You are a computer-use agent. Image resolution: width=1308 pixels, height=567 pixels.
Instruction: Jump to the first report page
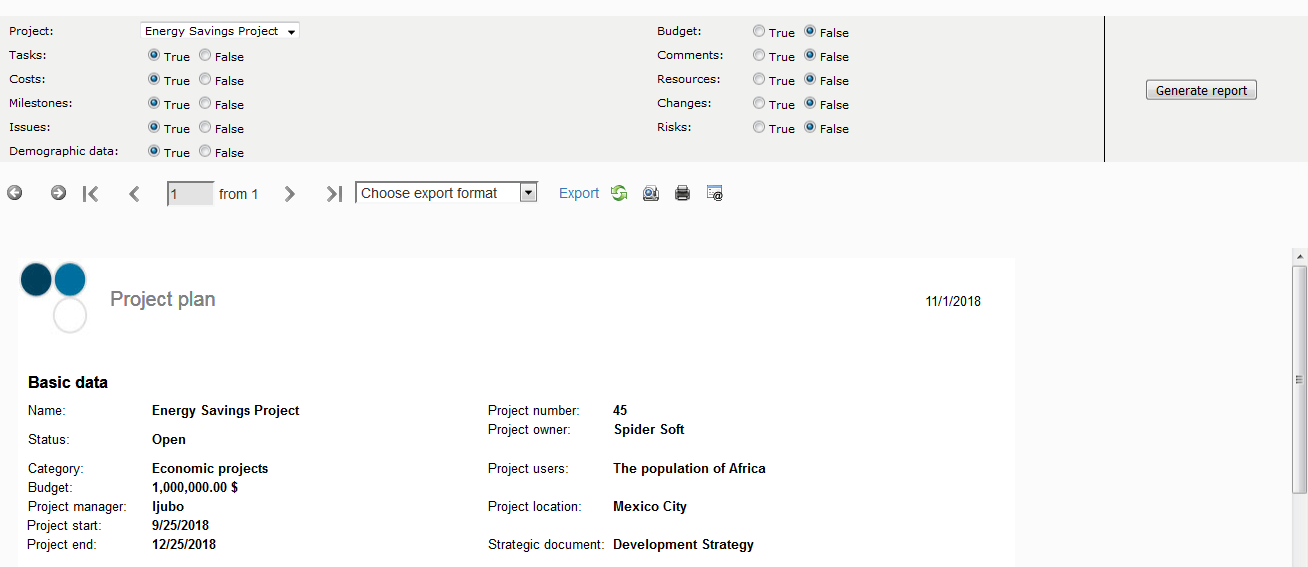91,194
